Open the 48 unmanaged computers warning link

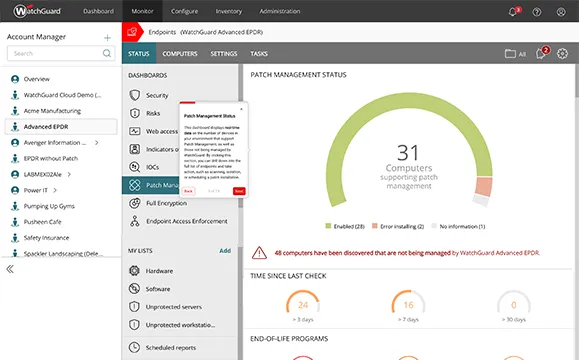point(407,253)
